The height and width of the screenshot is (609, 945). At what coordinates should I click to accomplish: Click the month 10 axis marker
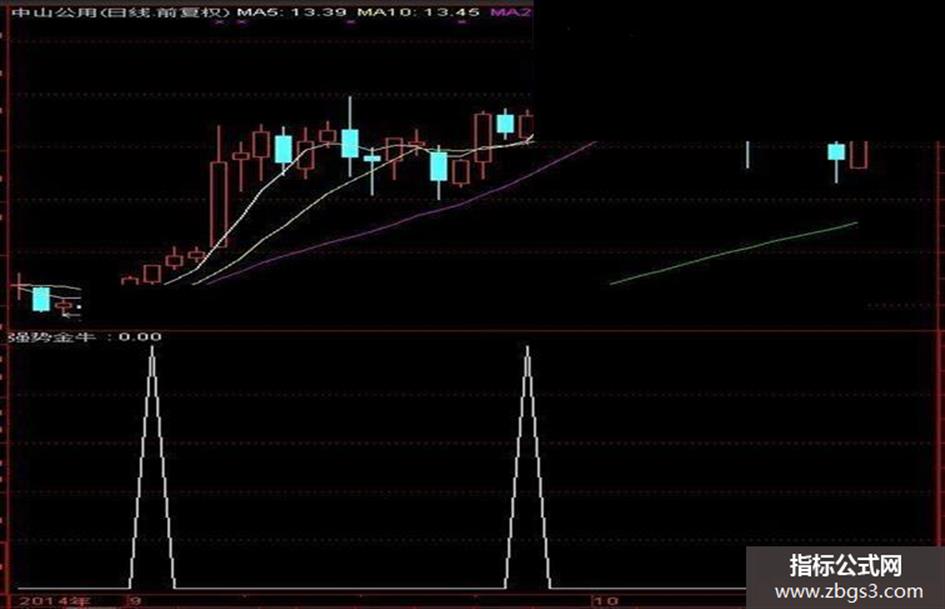(606, 601)
